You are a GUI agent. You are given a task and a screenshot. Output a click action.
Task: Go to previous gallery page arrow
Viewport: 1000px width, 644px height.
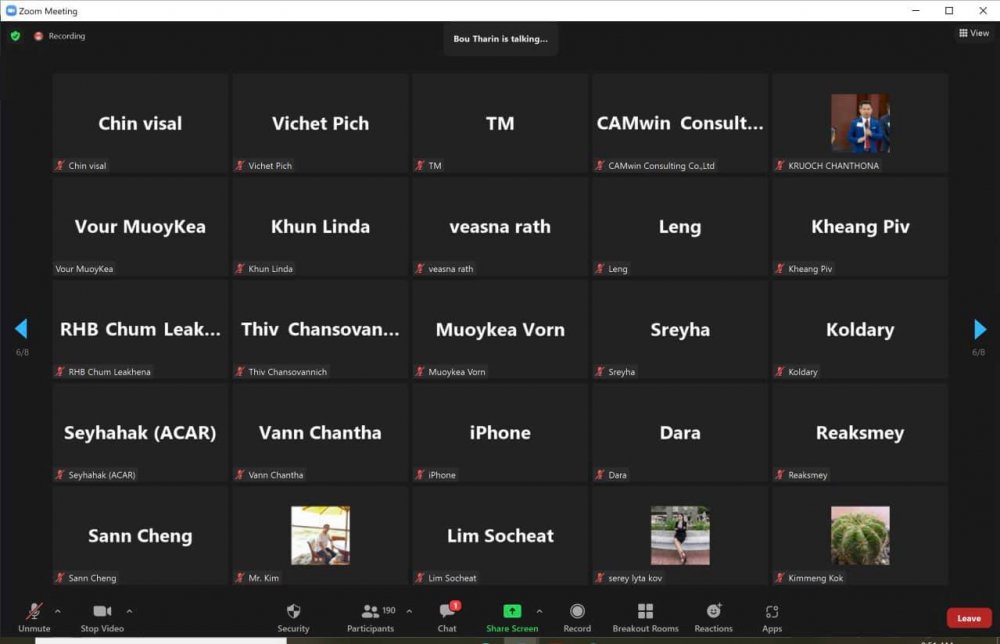[20, 330]
